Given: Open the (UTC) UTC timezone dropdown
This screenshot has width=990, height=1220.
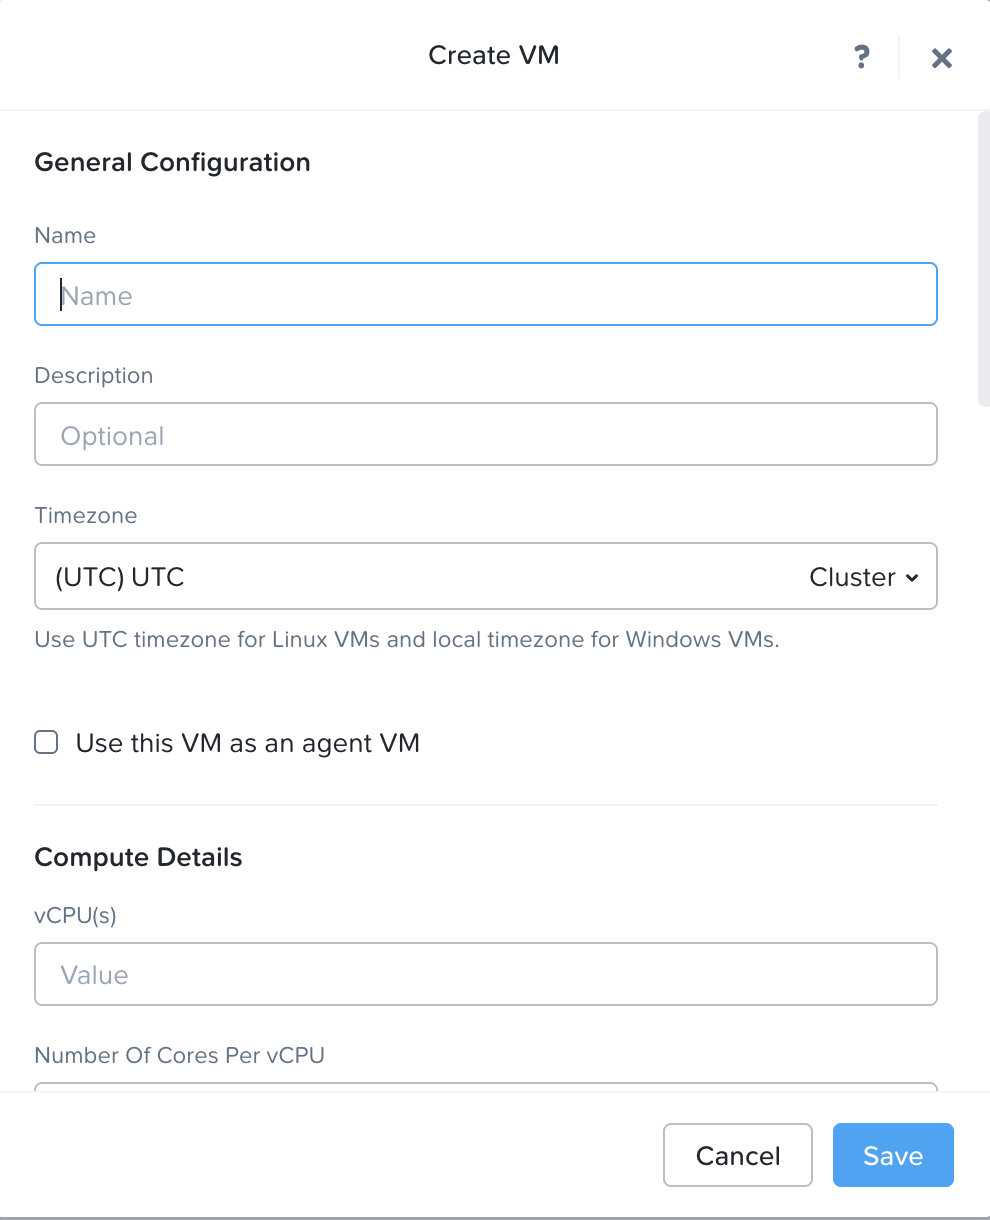Looking at the screenshot, I should coord(420,577).
